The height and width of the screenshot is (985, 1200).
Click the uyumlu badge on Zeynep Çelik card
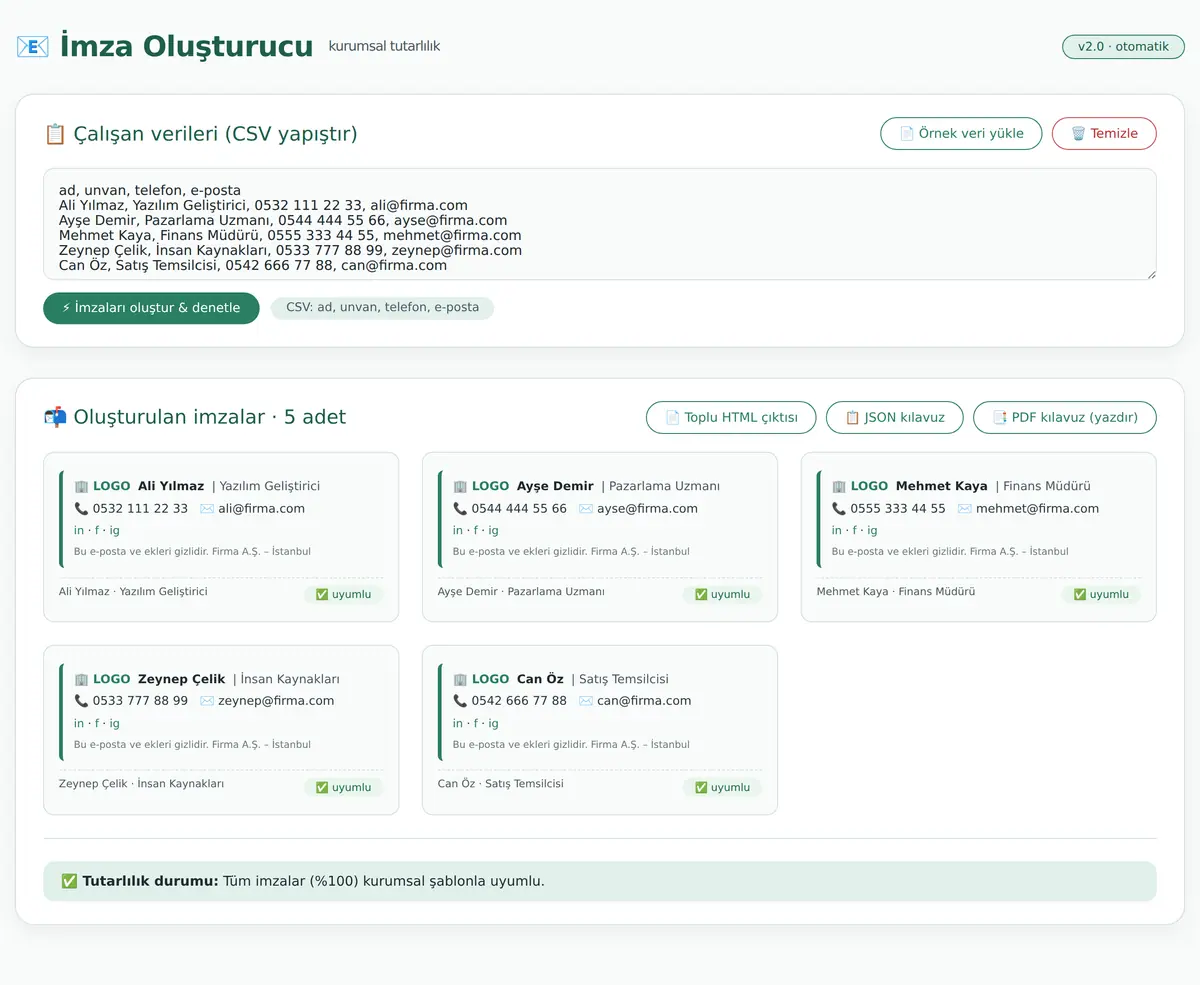click(x=343, y=787)
